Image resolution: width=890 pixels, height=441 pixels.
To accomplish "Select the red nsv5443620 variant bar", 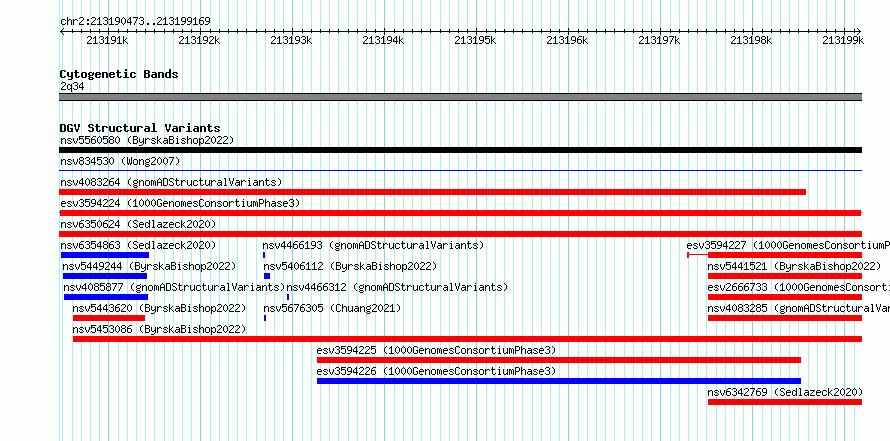I will [109, 318].
